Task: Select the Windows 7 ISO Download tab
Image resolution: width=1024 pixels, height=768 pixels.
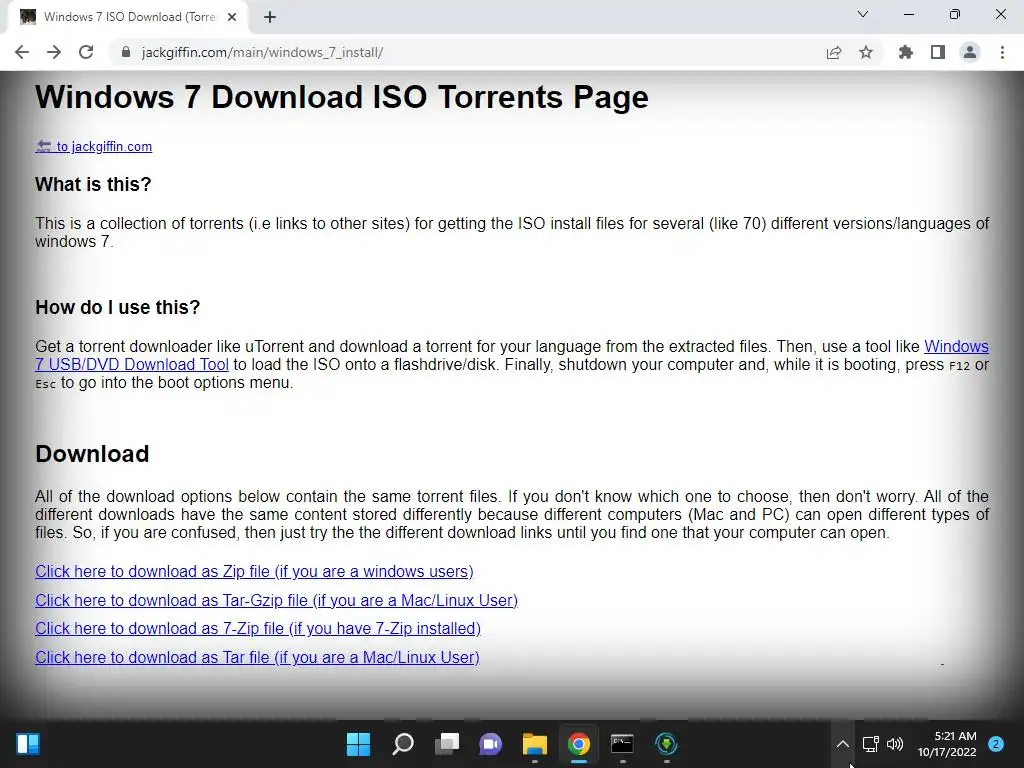Action: [x=128, y=17]
